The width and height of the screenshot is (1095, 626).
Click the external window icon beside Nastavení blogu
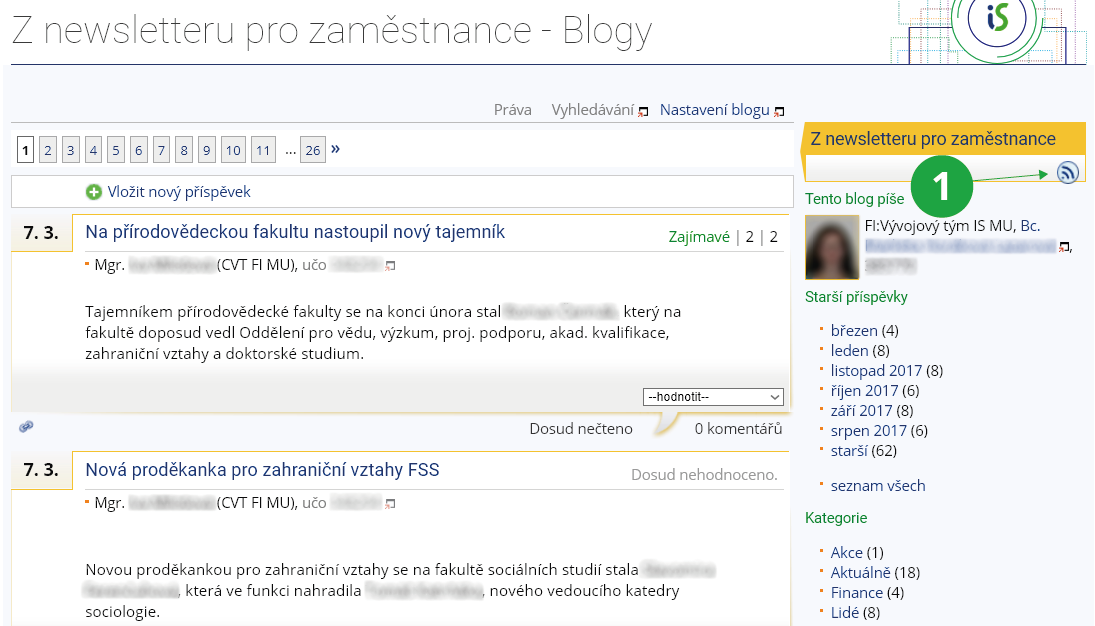pyautogui.click(x=779, y=111)
